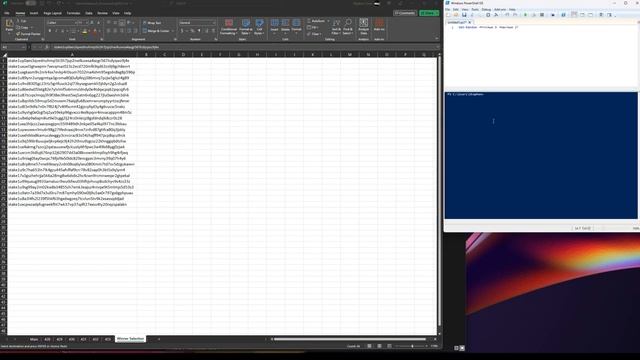The image size is (640, 360).
Task: Click Open folder icon in PowerShell ISE
Action: pos(456,15)
